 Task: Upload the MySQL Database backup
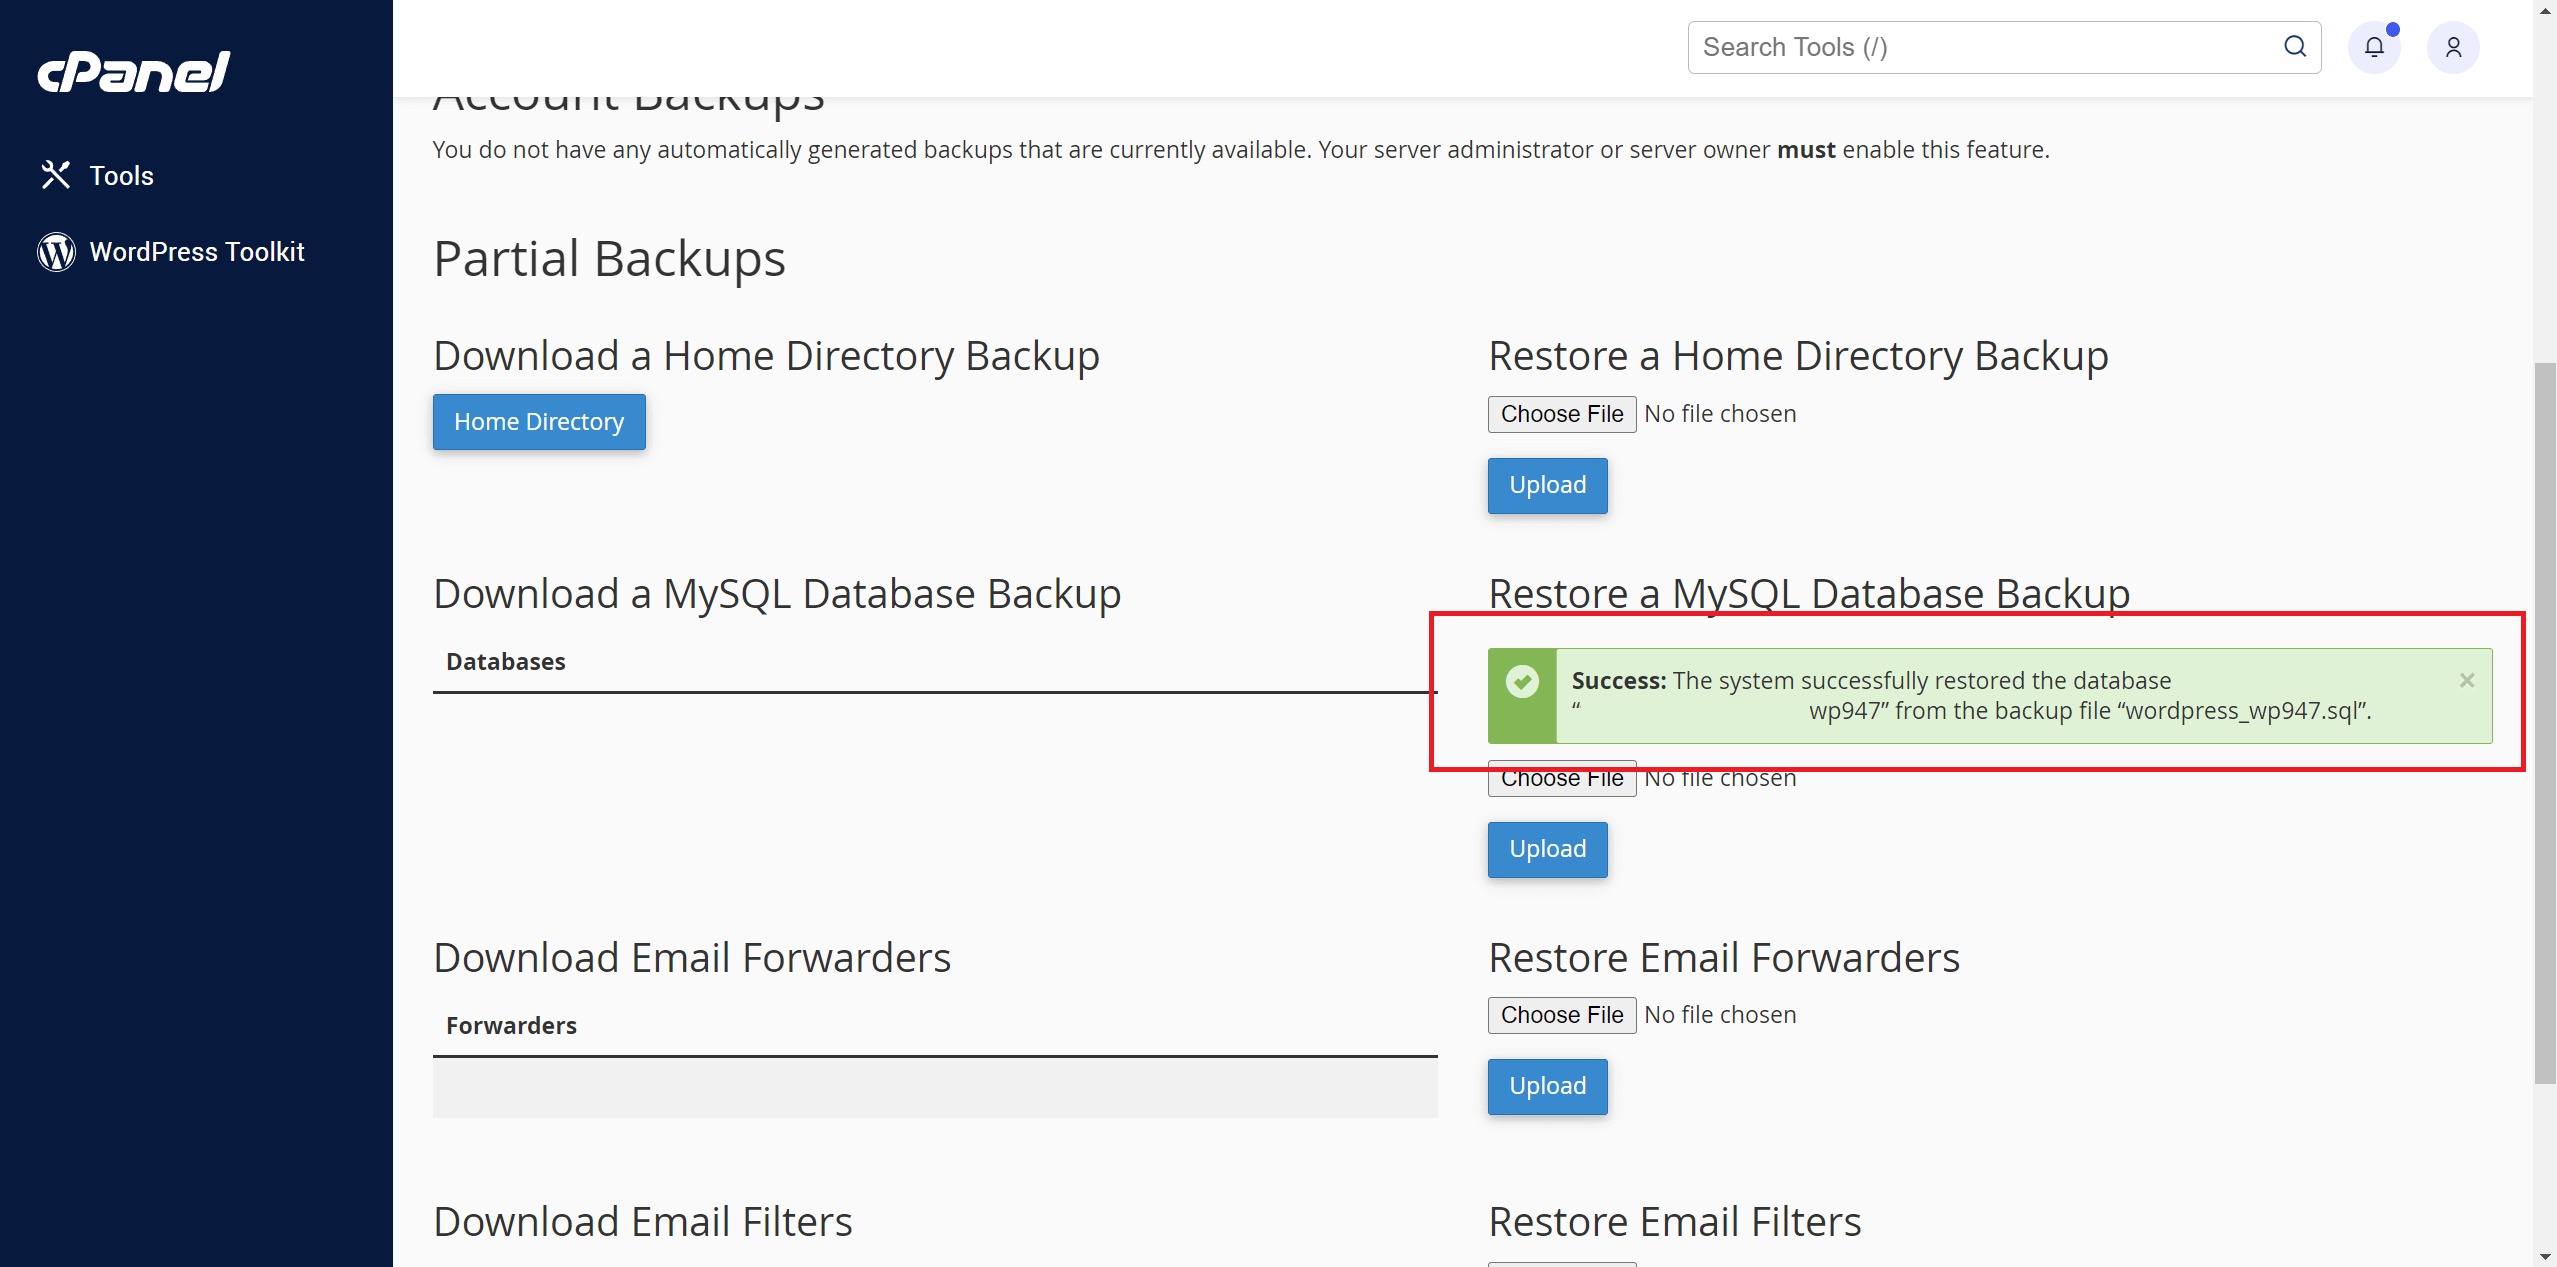pos(1548,850)
